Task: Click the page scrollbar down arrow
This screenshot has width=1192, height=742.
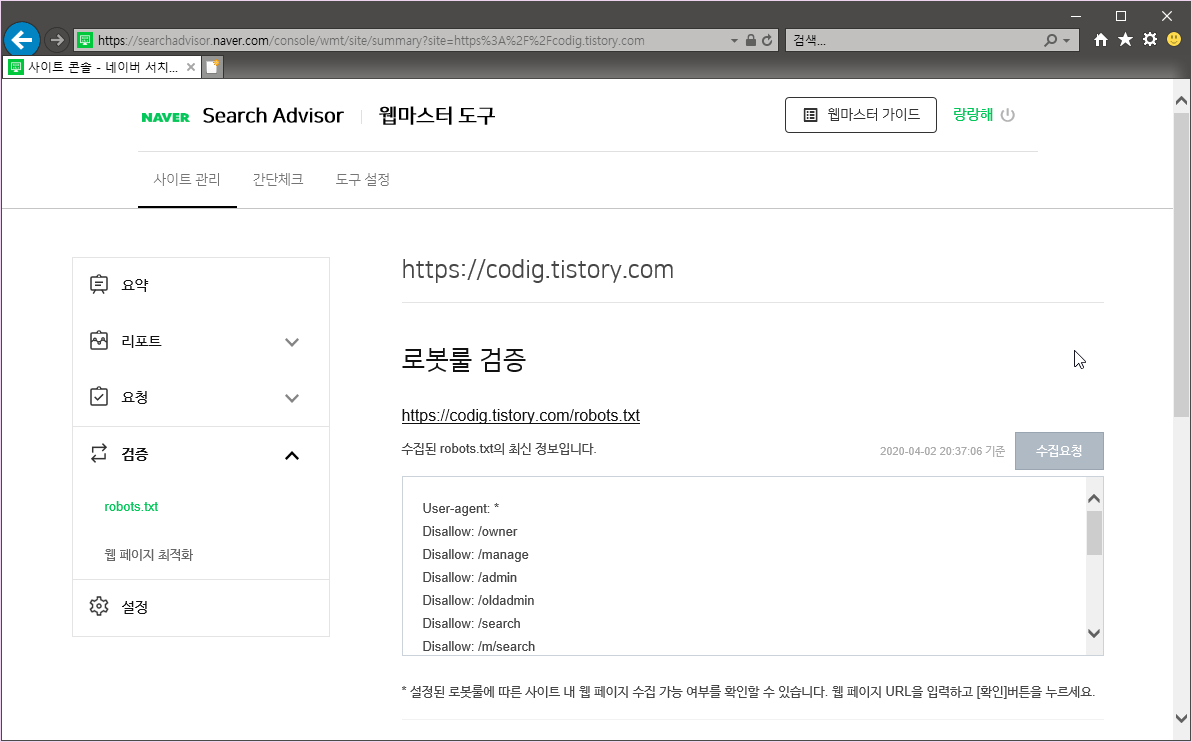Action: click(x=1181, y=718)
